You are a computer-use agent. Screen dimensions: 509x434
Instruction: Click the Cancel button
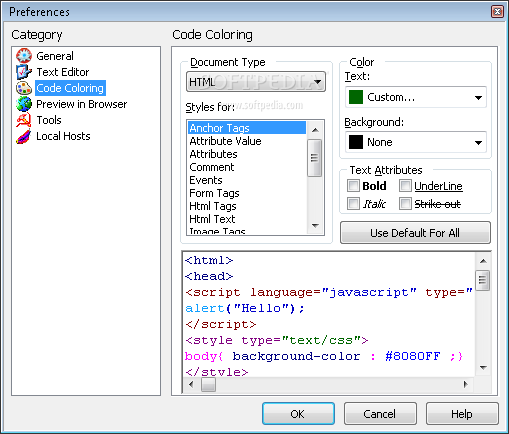click(x=380, y=414)
